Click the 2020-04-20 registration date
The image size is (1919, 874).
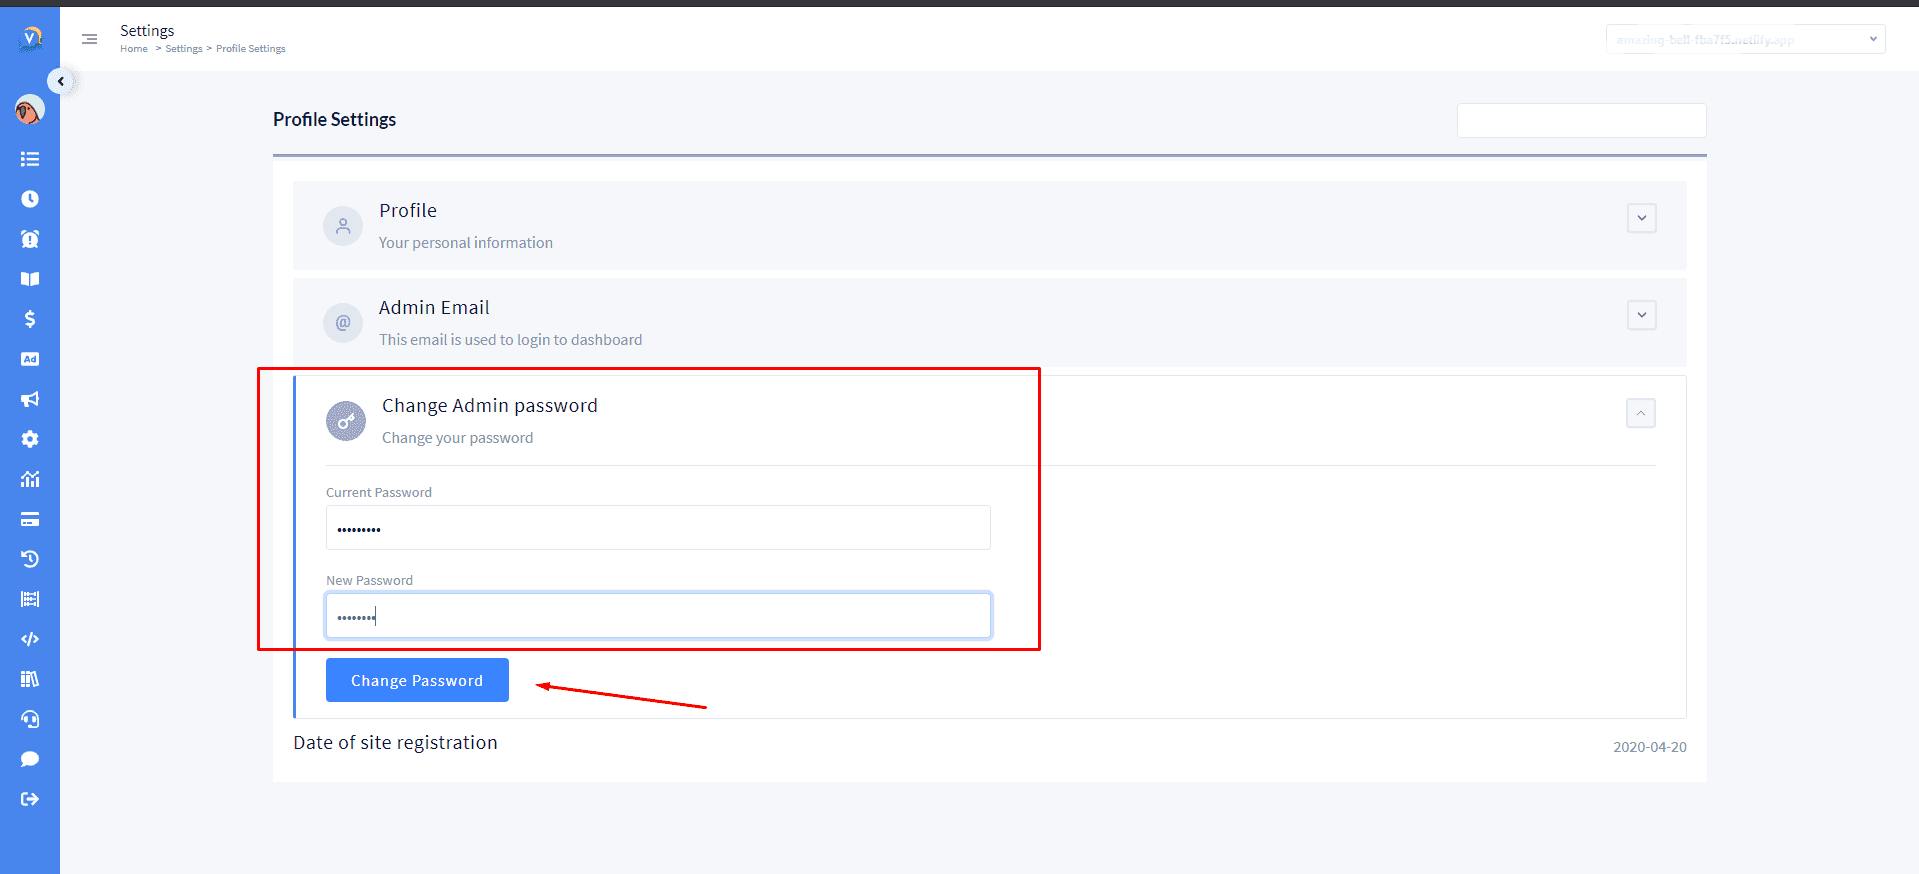[1650, 747]
